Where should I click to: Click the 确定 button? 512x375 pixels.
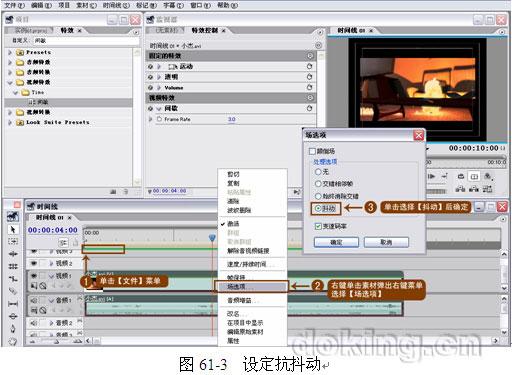[x=336, y=242]
